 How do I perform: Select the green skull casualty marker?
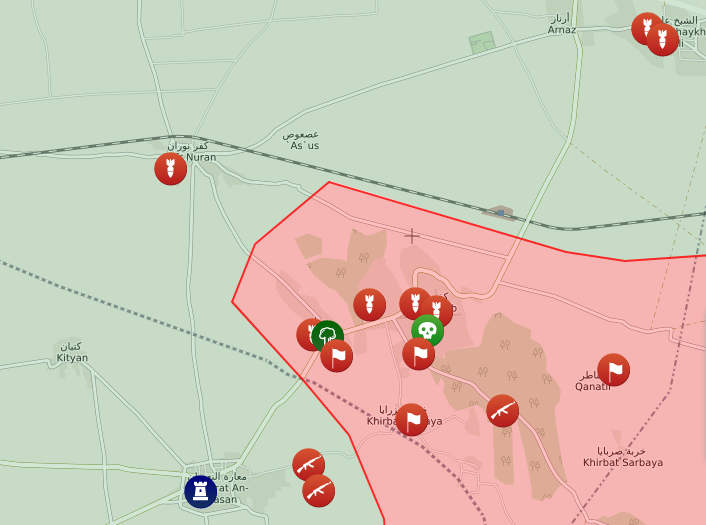coord(427,330)
